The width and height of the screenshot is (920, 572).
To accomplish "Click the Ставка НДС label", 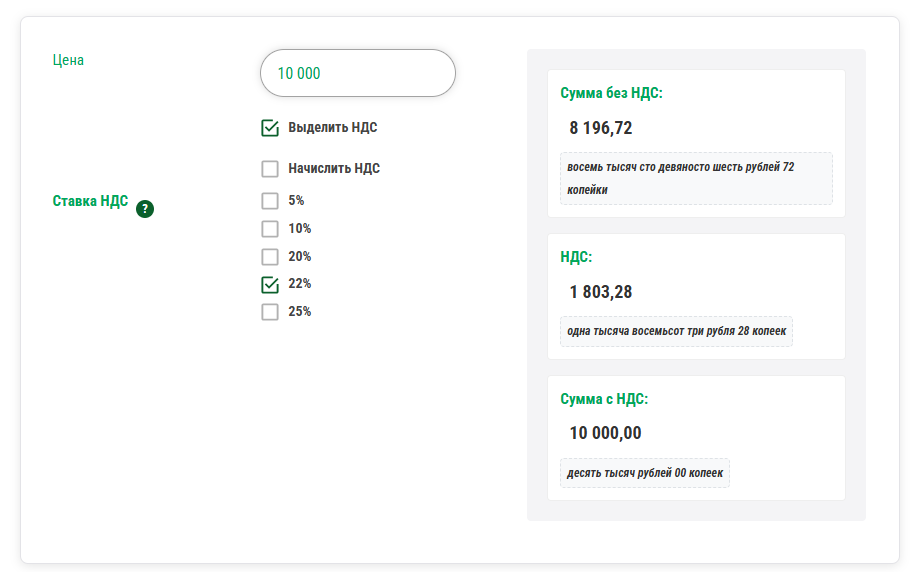I will pos(90,201).
